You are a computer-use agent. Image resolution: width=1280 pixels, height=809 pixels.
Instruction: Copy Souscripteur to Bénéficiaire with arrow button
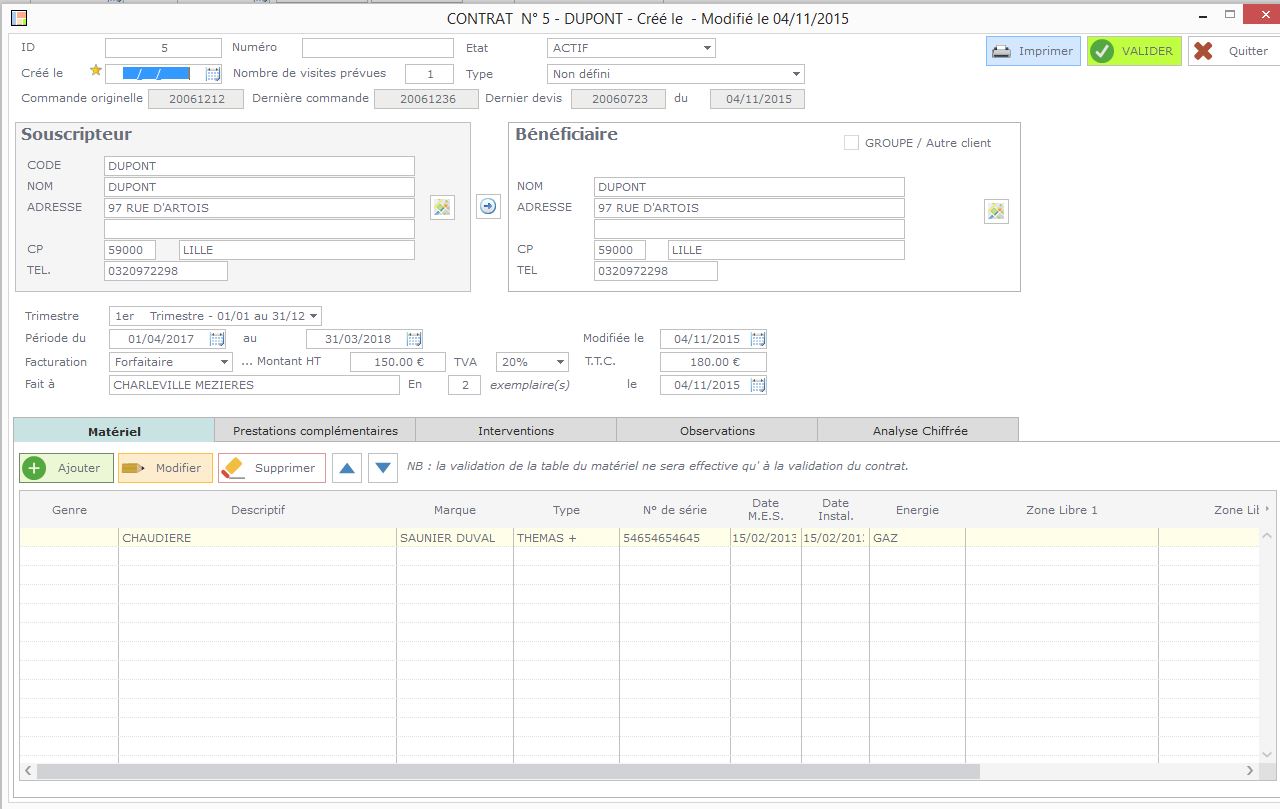[488, 206]
